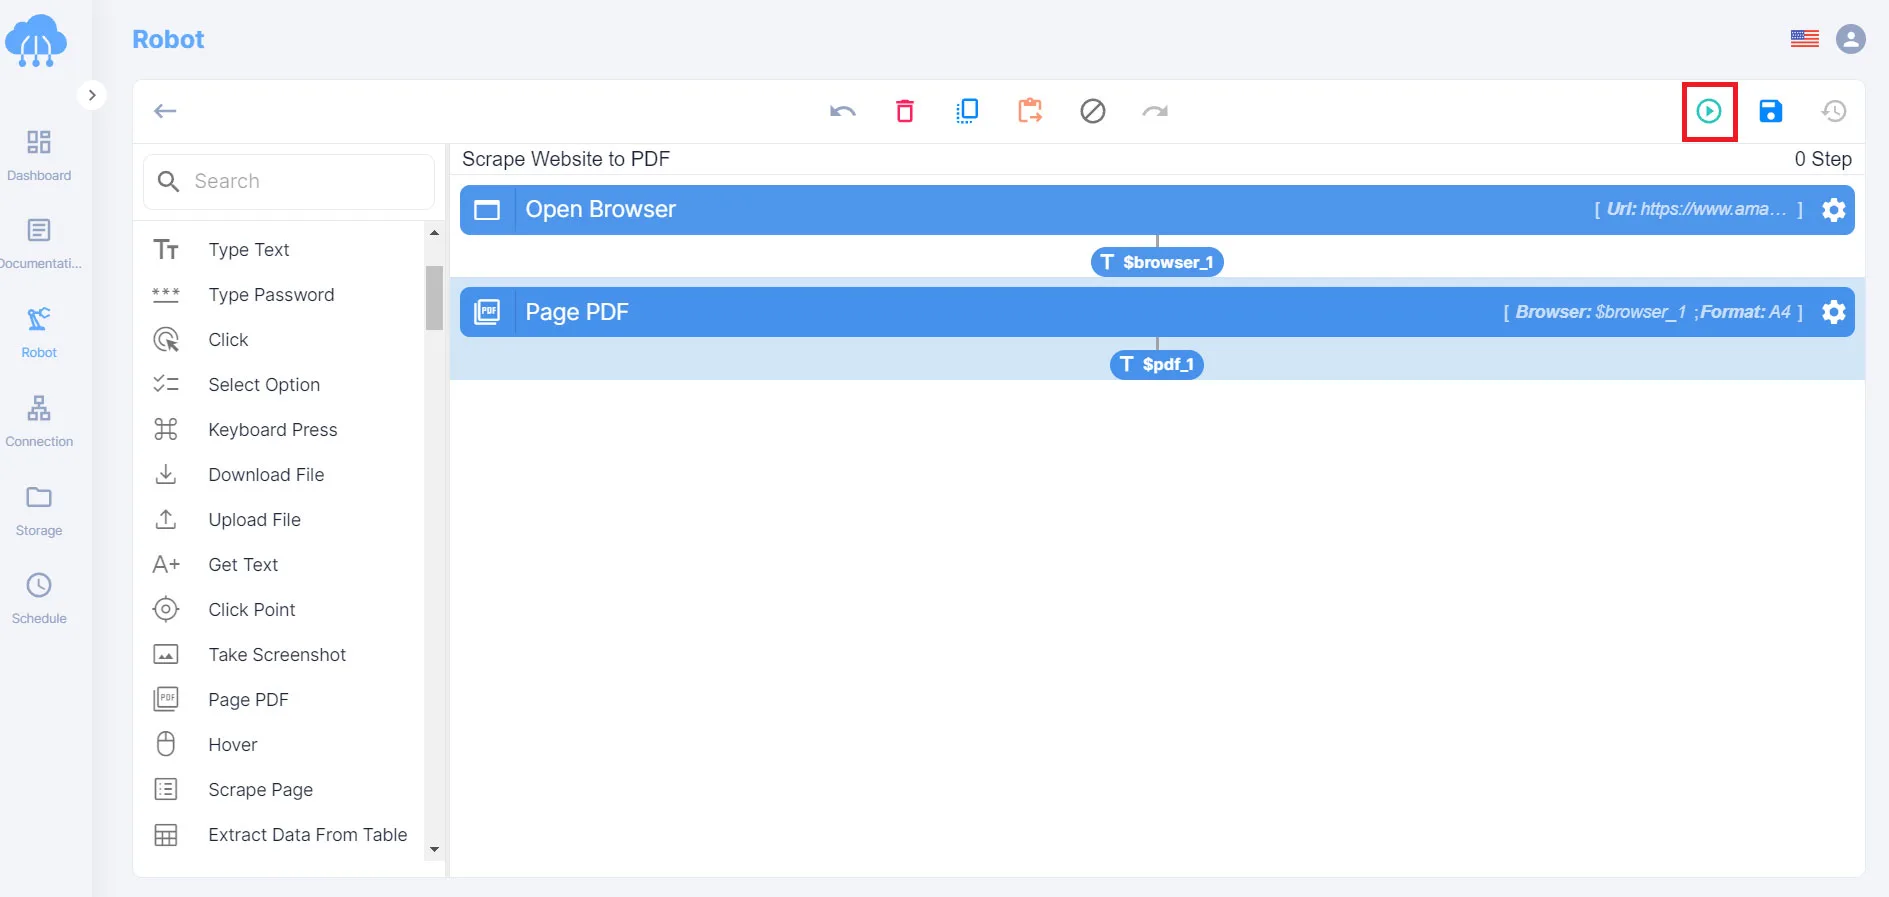The image size is (1889, 897).
Task: Disable the selected step
Action: (1093, 111)
